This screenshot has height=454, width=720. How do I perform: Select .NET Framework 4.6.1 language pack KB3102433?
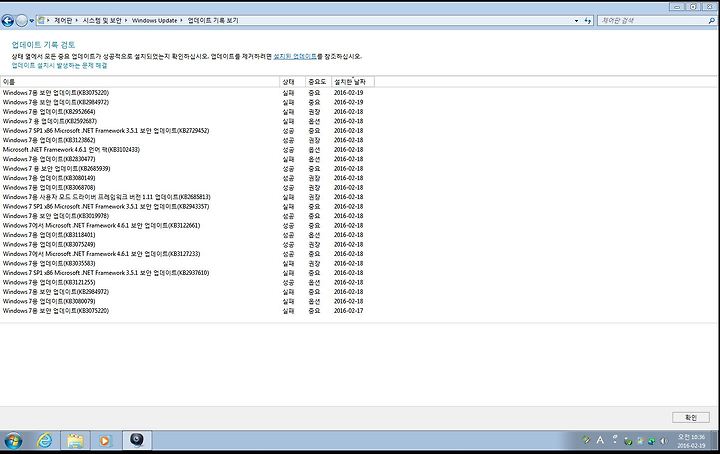[x=187, y=150]
